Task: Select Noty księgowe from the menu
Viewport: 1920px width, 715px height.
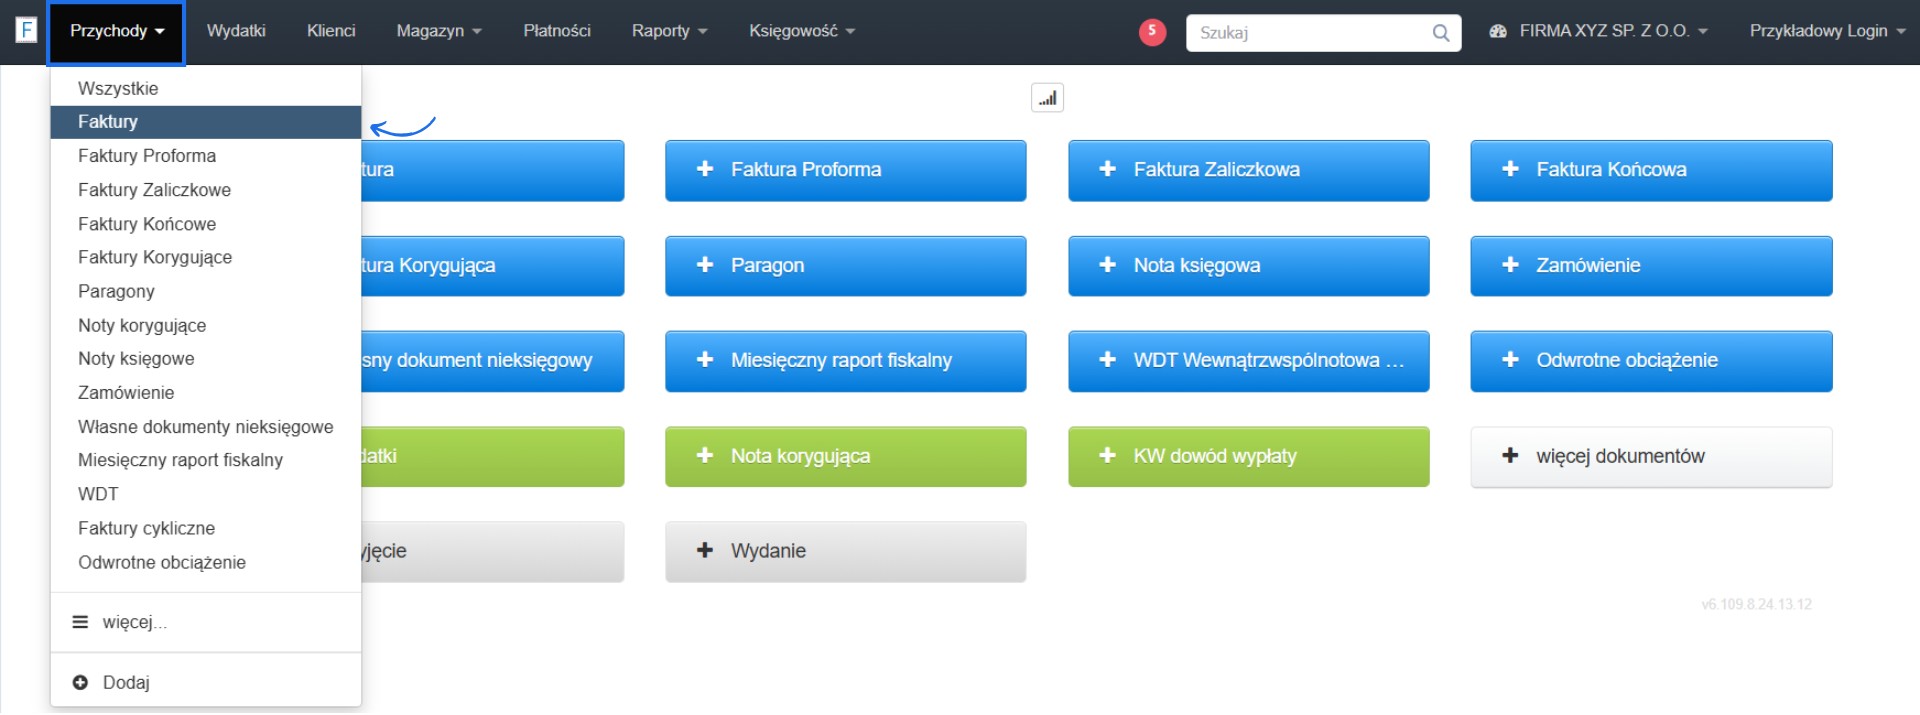Action: coord(206,359)
